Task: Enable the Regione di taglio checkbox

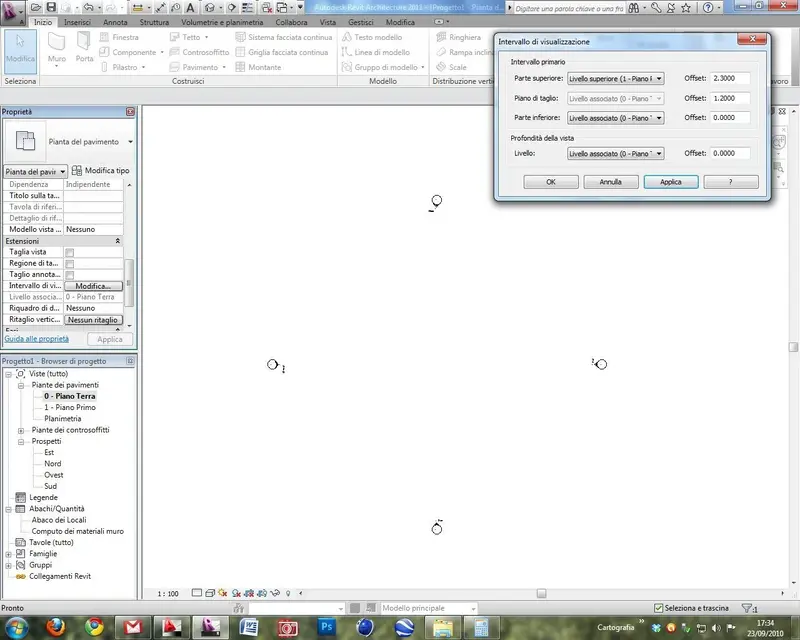Action: pyautogui.click(x=70, y=264)
